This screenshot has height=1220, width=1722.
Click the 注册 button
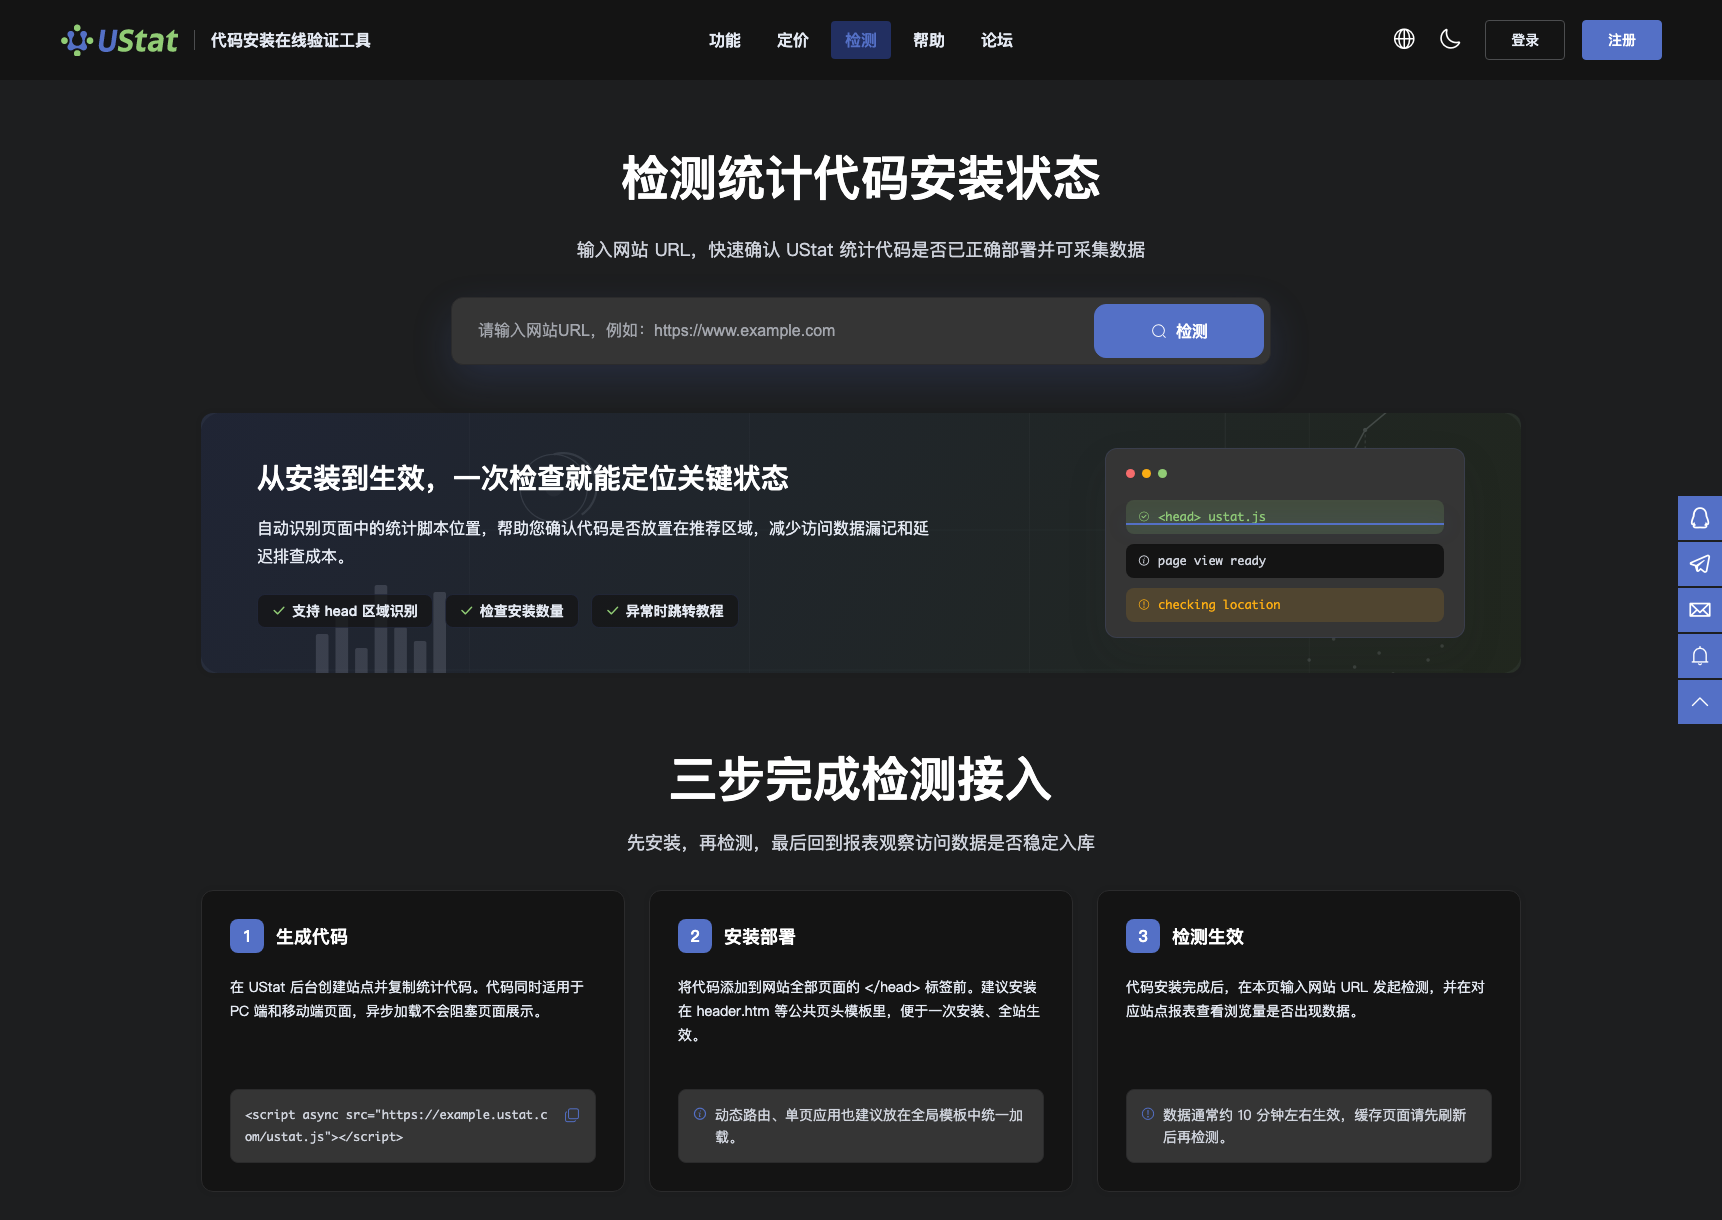(x=1621, y=40)
